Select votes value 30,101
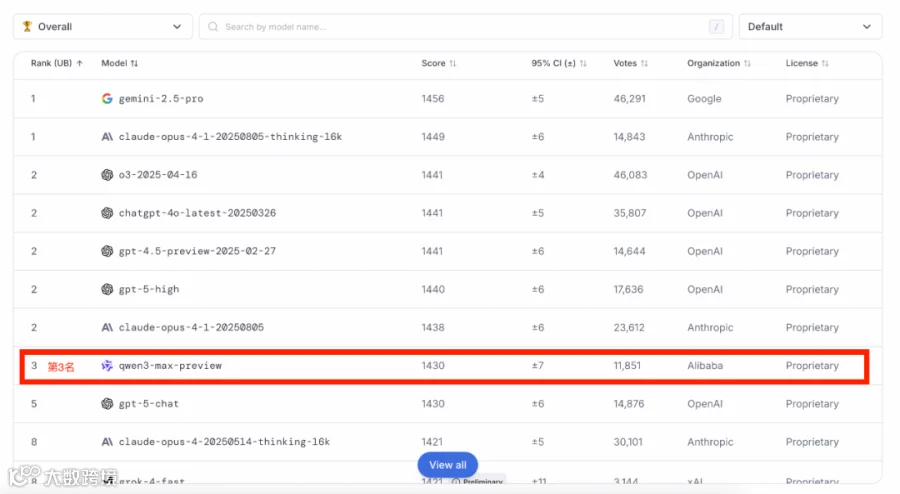Image resolution: width=900 pixels, height=494 pixels. pyautogui.click(x=628, y=442)
